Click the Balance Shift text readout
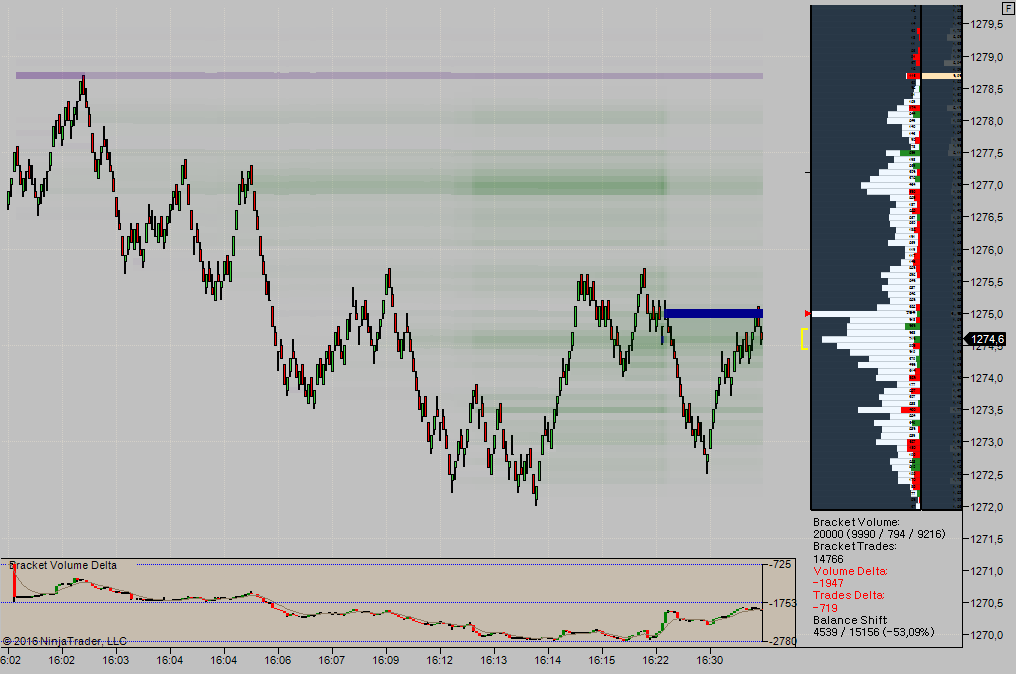Screen dimensions: 1016x674 pos(850,620)
